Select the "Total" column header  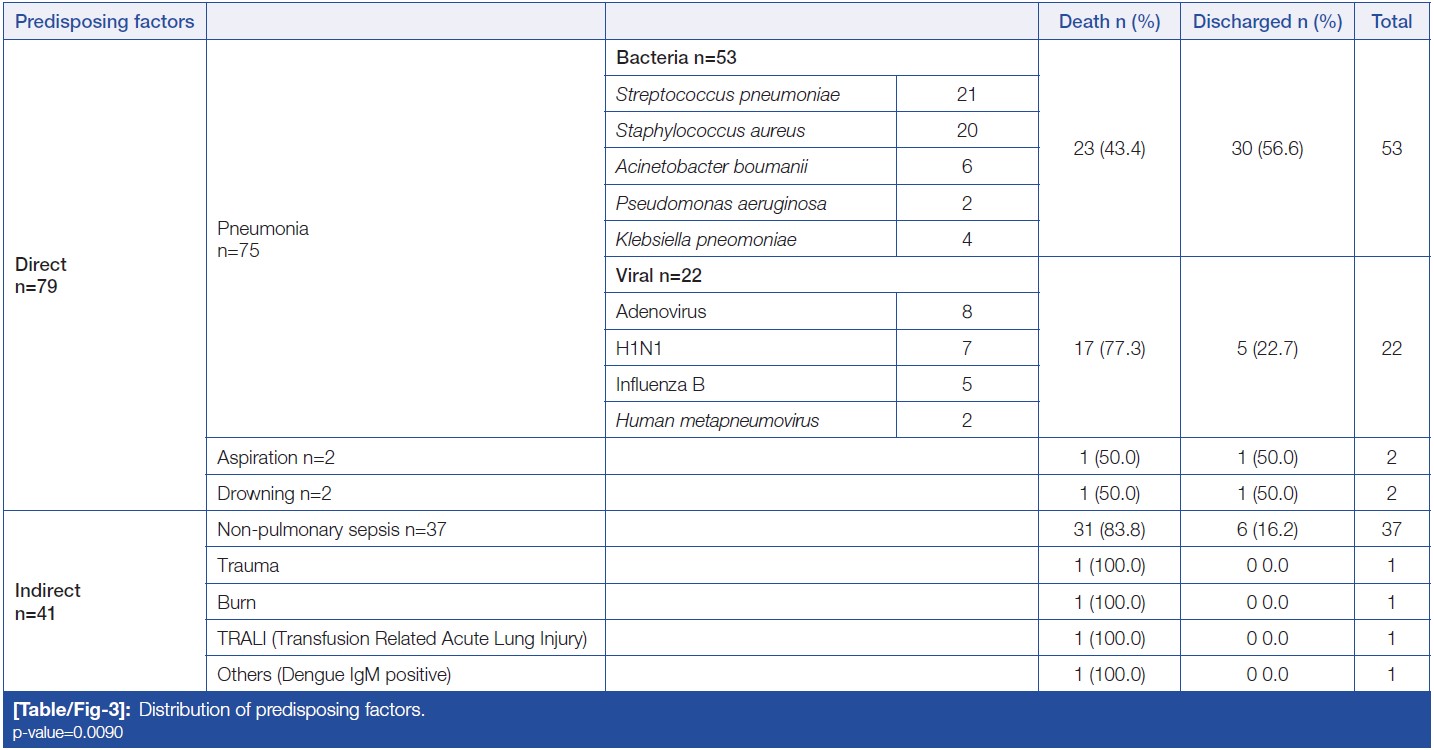(x=1391, y=21)
